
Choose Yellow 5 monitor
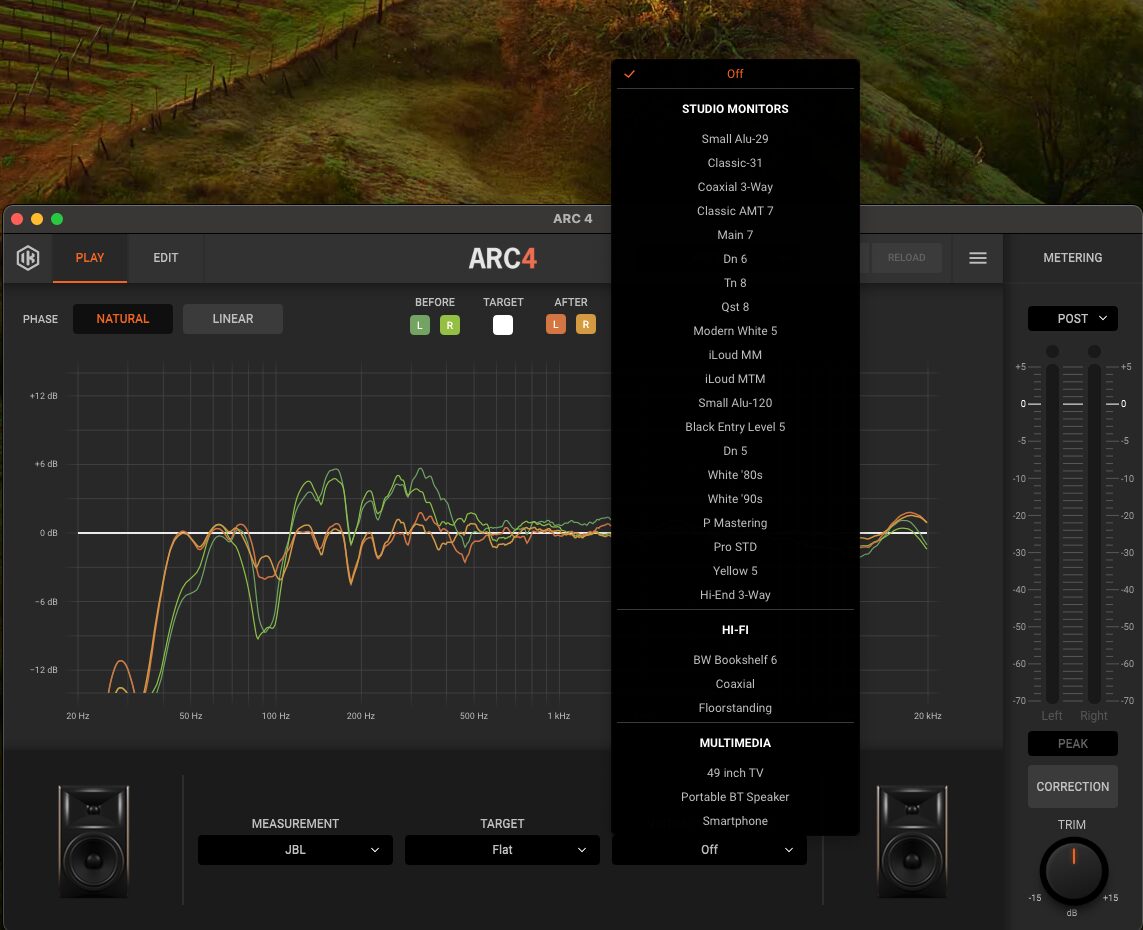735,571
